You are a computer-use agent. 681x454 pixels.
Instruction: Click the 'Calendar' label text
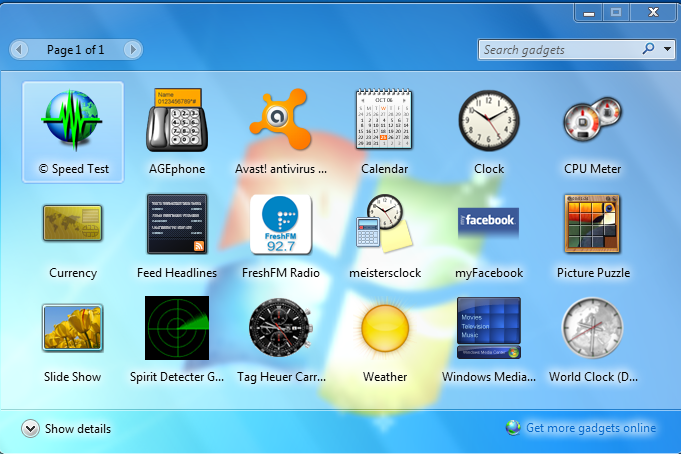(x=384, y=169)
